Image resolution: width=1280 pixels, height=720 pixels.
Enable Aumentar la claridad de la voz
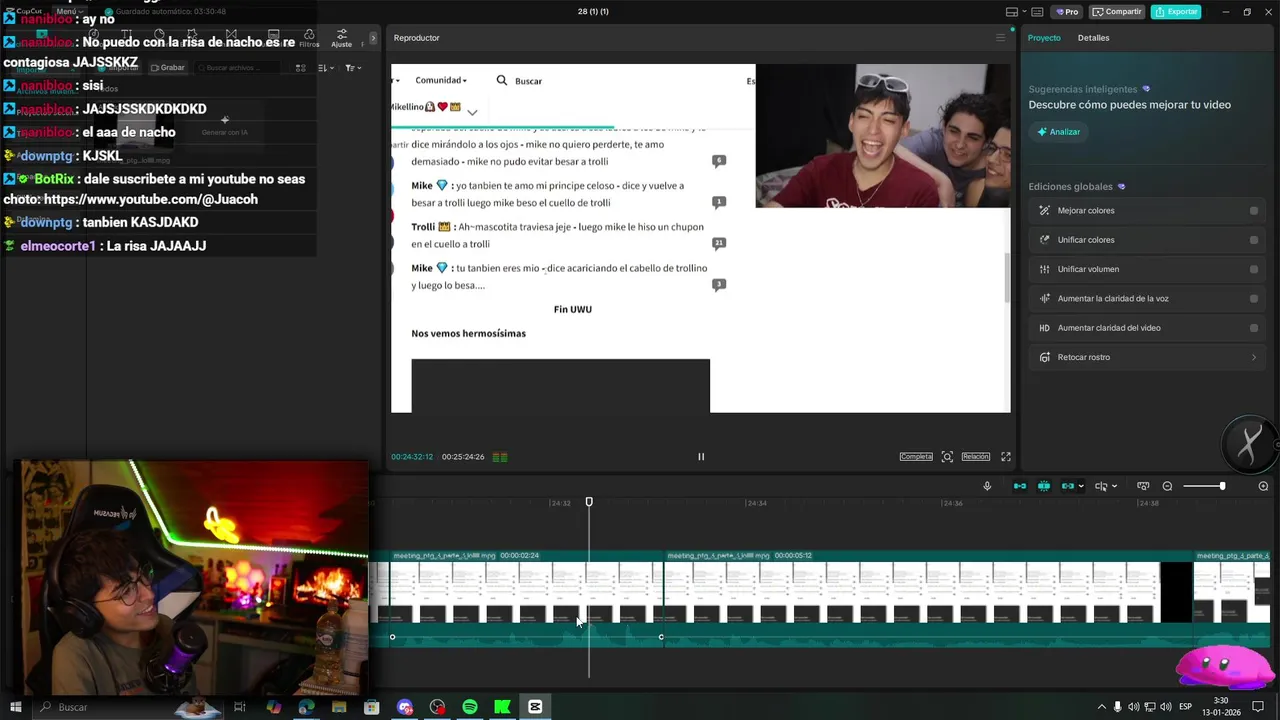(x=1254, y=298)
